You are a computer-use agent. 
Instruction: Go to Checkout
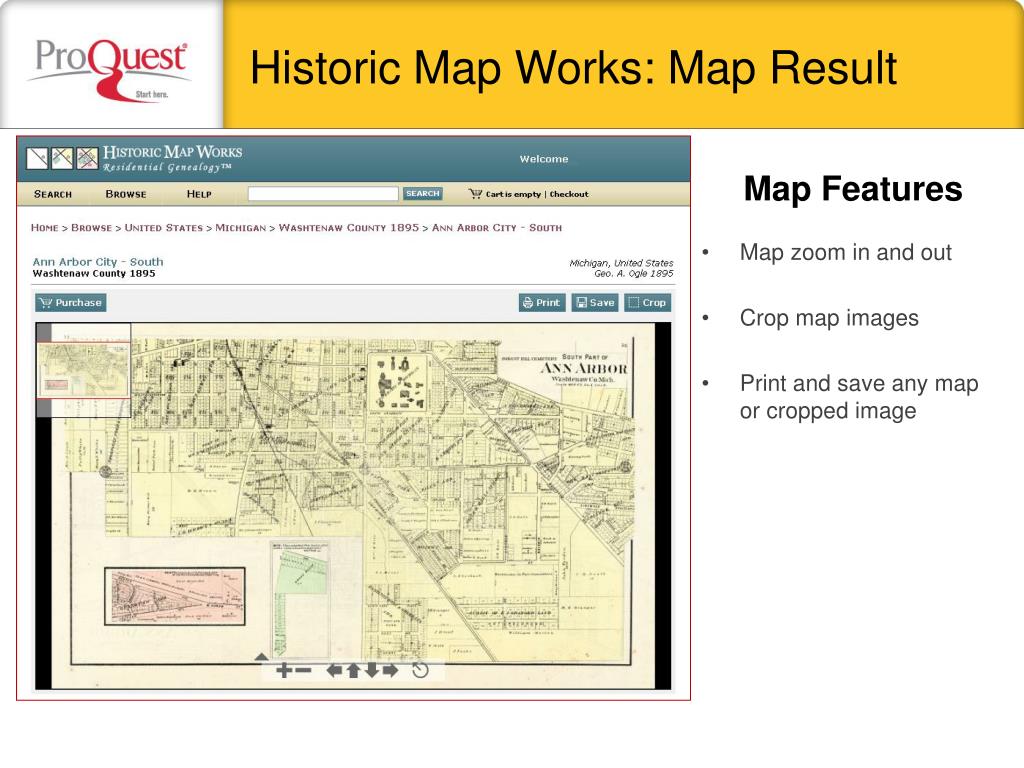click(569, 194)
